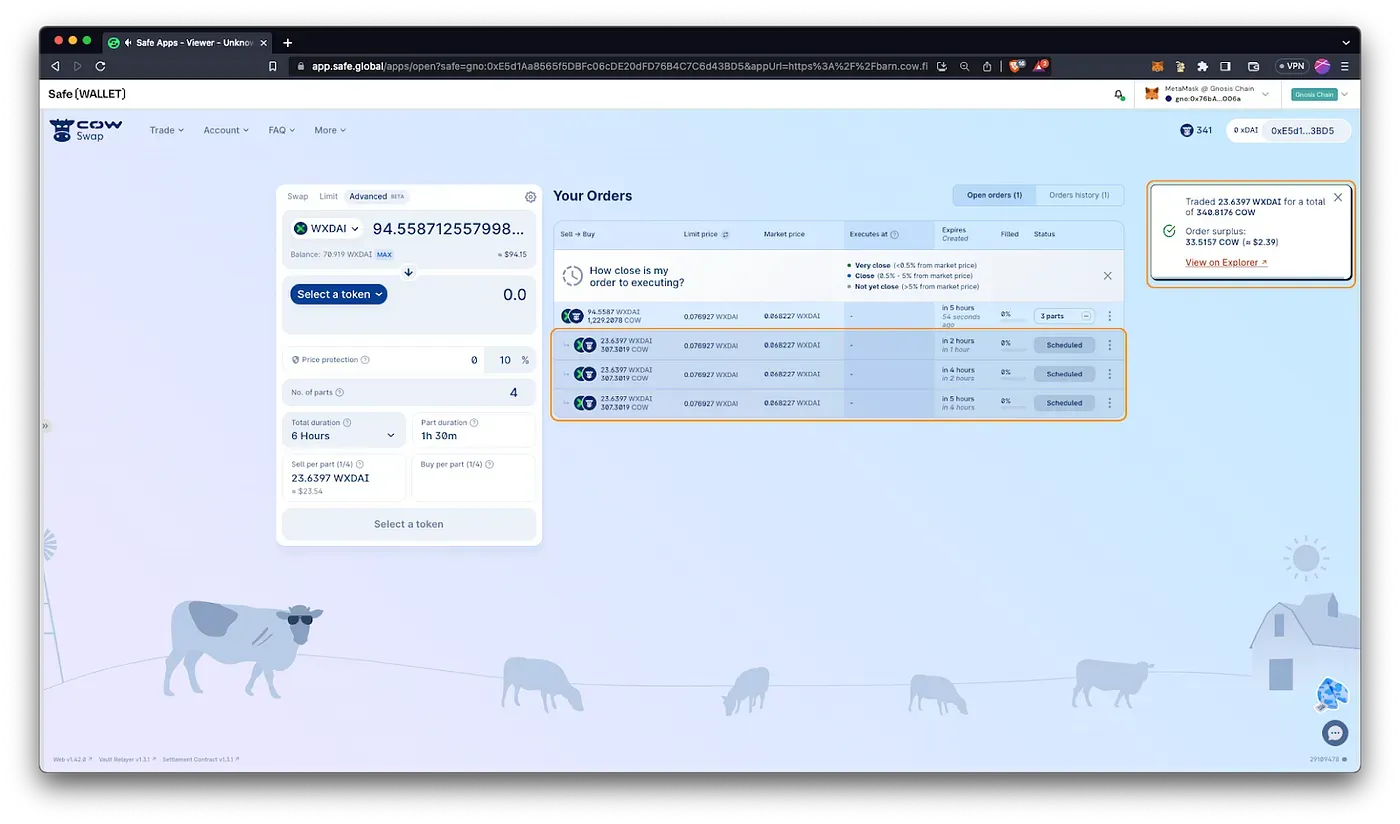Switch to Orders history (1) tab

click(1079, 195)
